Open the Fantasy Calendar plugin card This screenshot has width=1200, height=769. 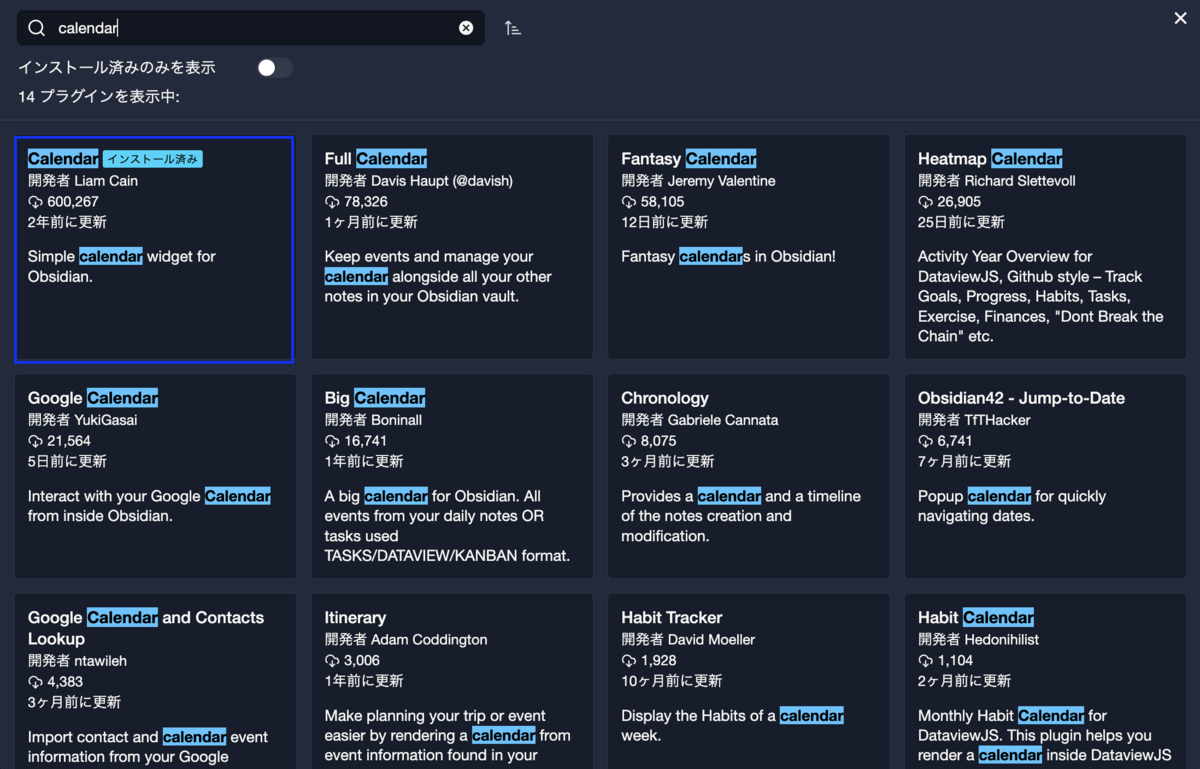[749, 247]
